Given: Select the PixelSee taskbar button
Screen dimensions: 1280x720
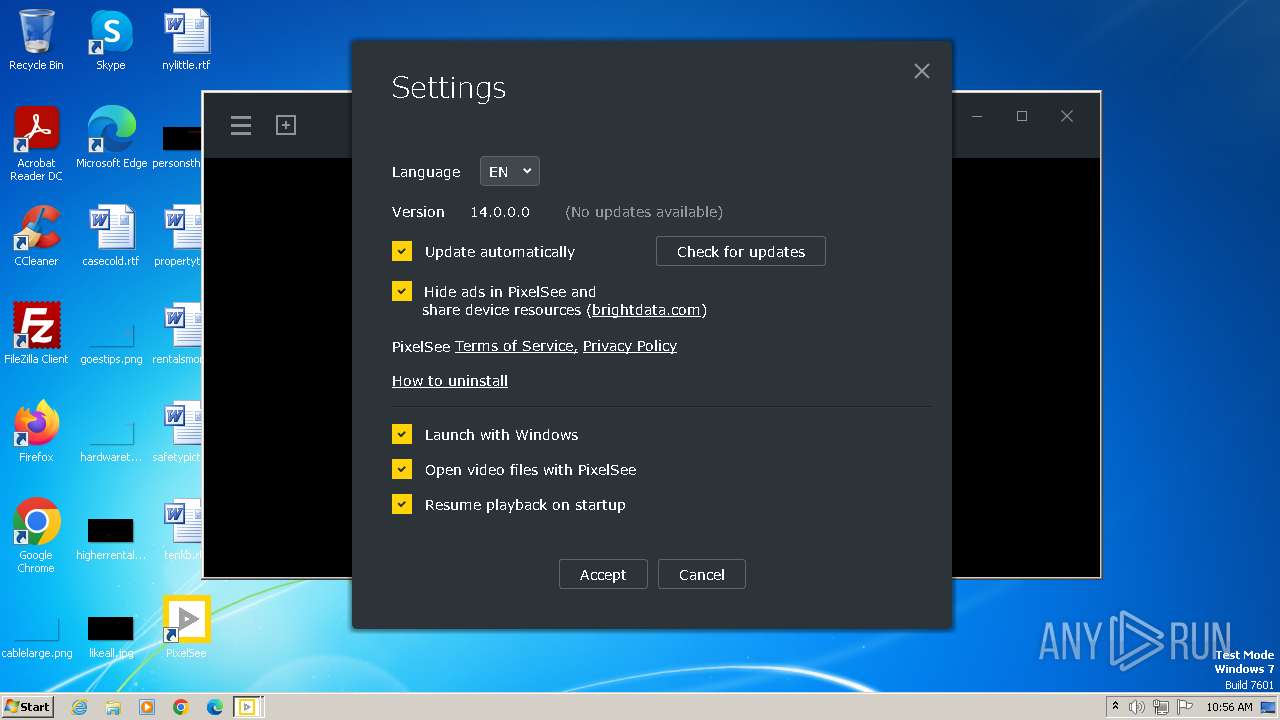Looking at the screenshot, I should (x=247, y=707).
